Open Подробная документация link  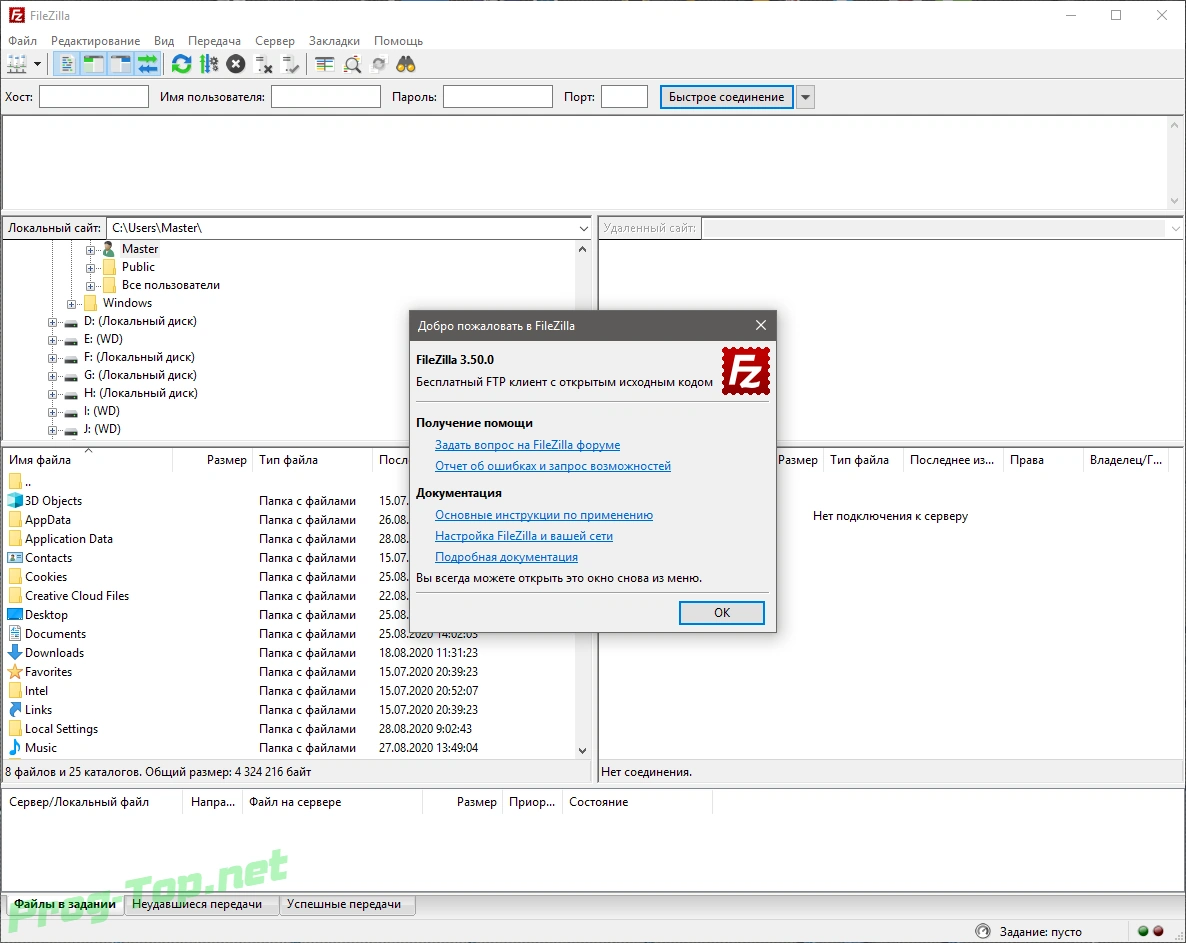(x=506, y=557)
